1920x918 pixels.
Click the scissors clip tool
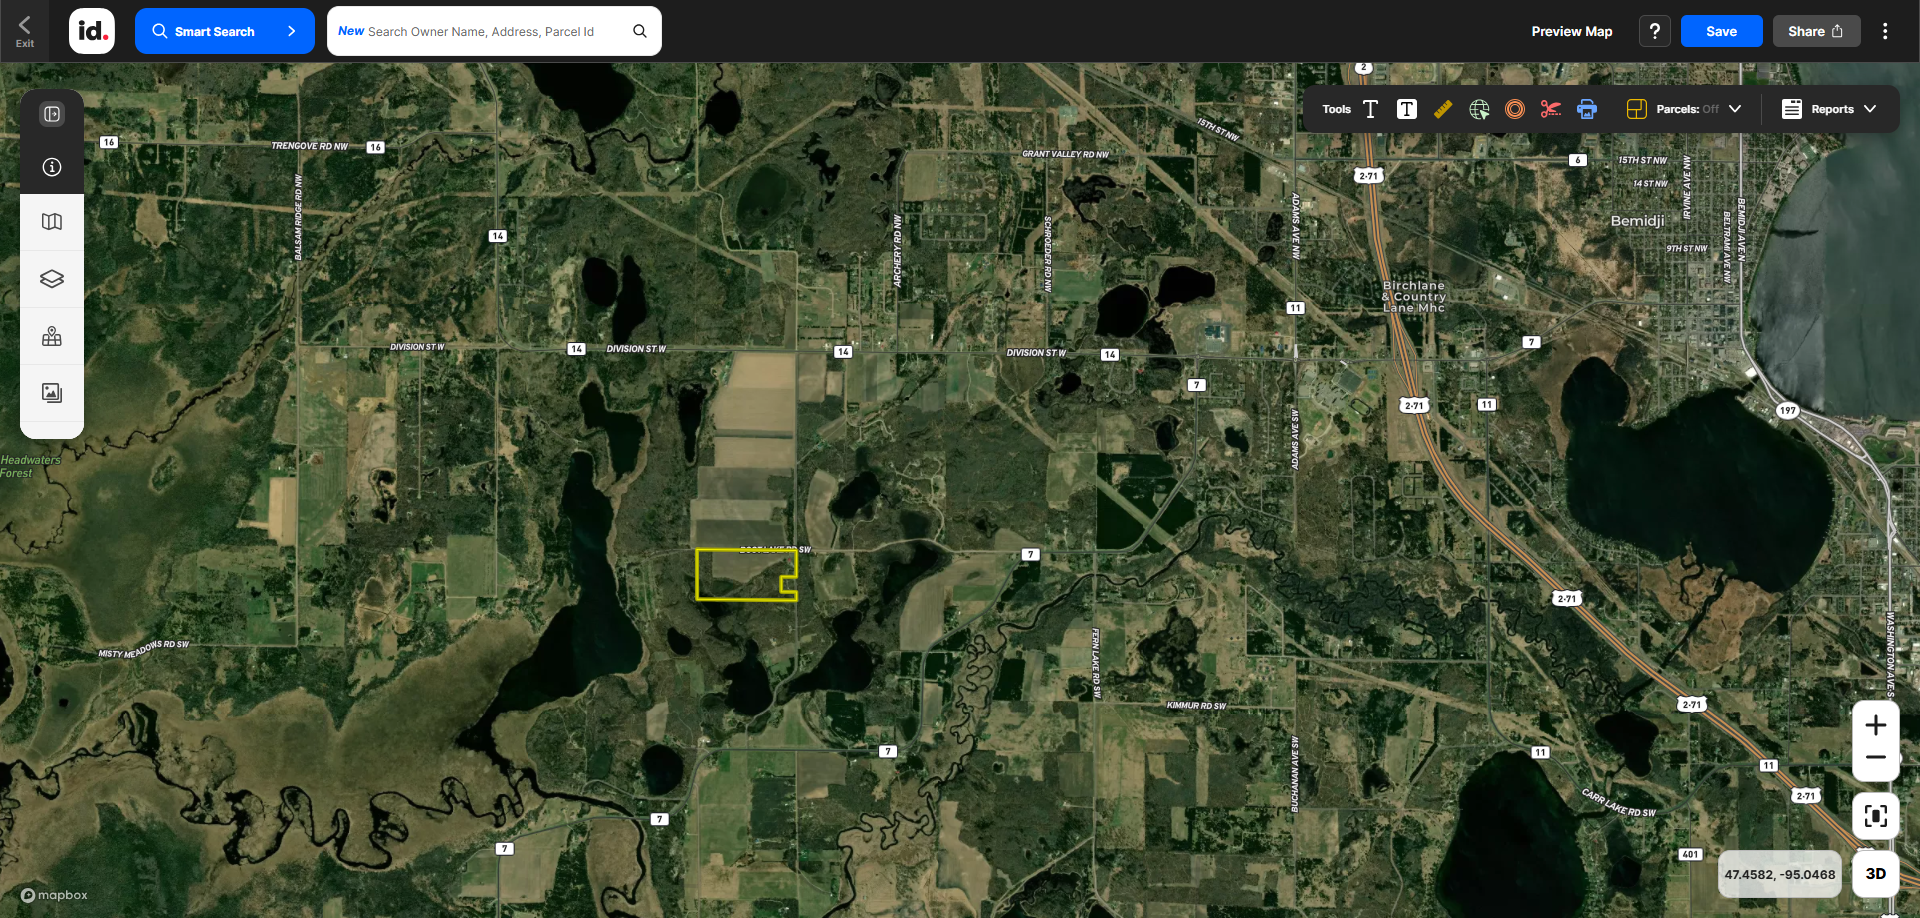pos(1551,109)
